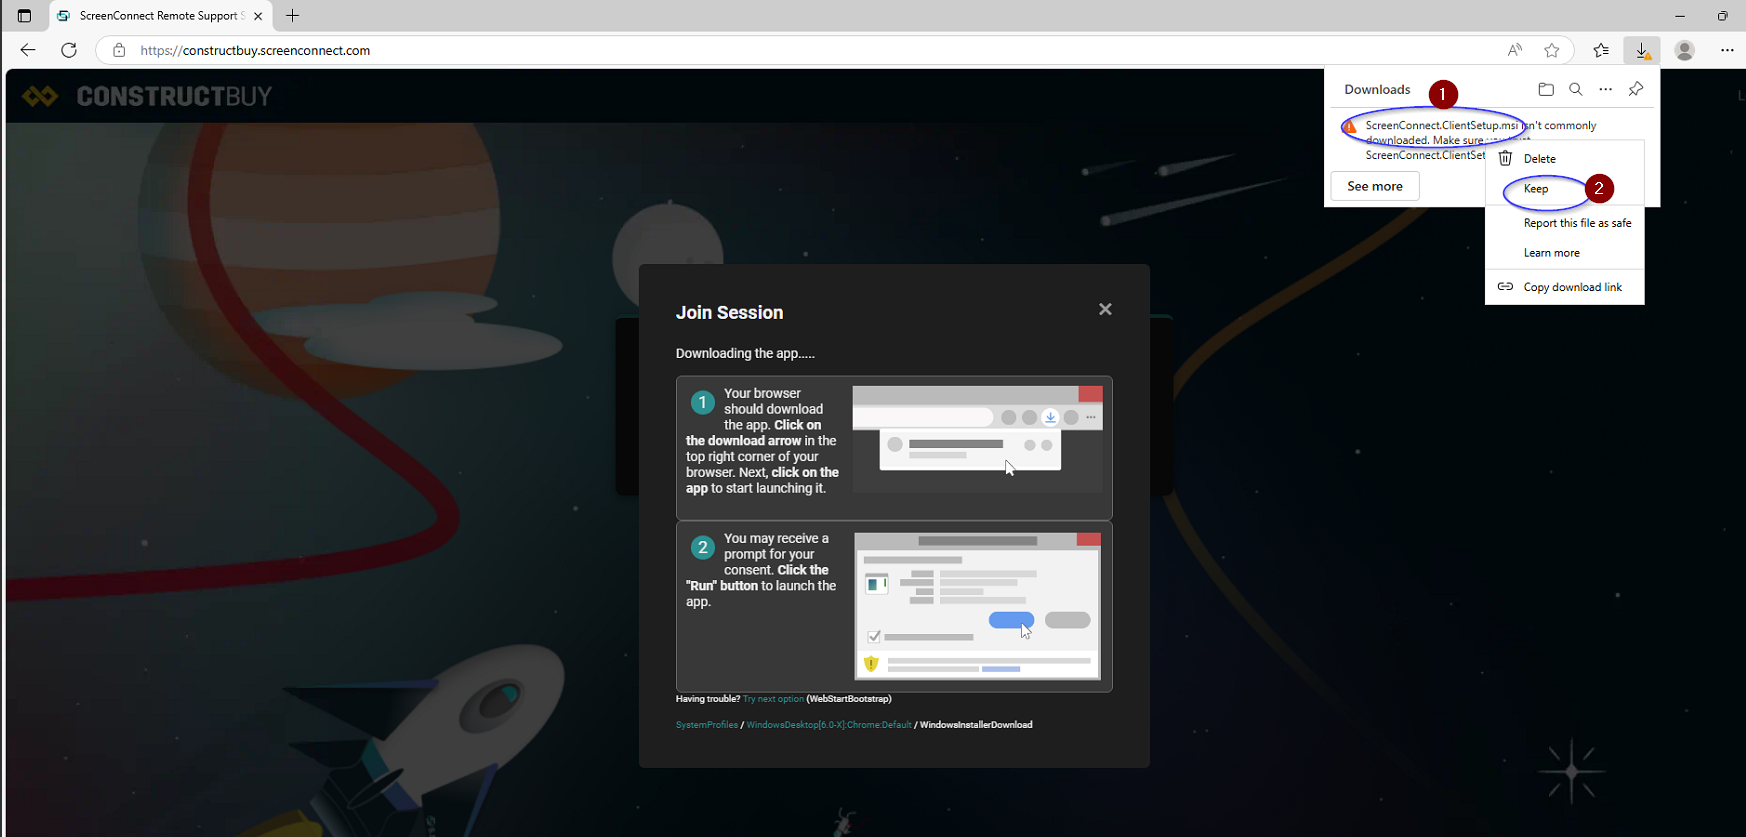Close the Join Session dialog
This screenshot has width=1746, height=837.
click(x=1105, y=309)
